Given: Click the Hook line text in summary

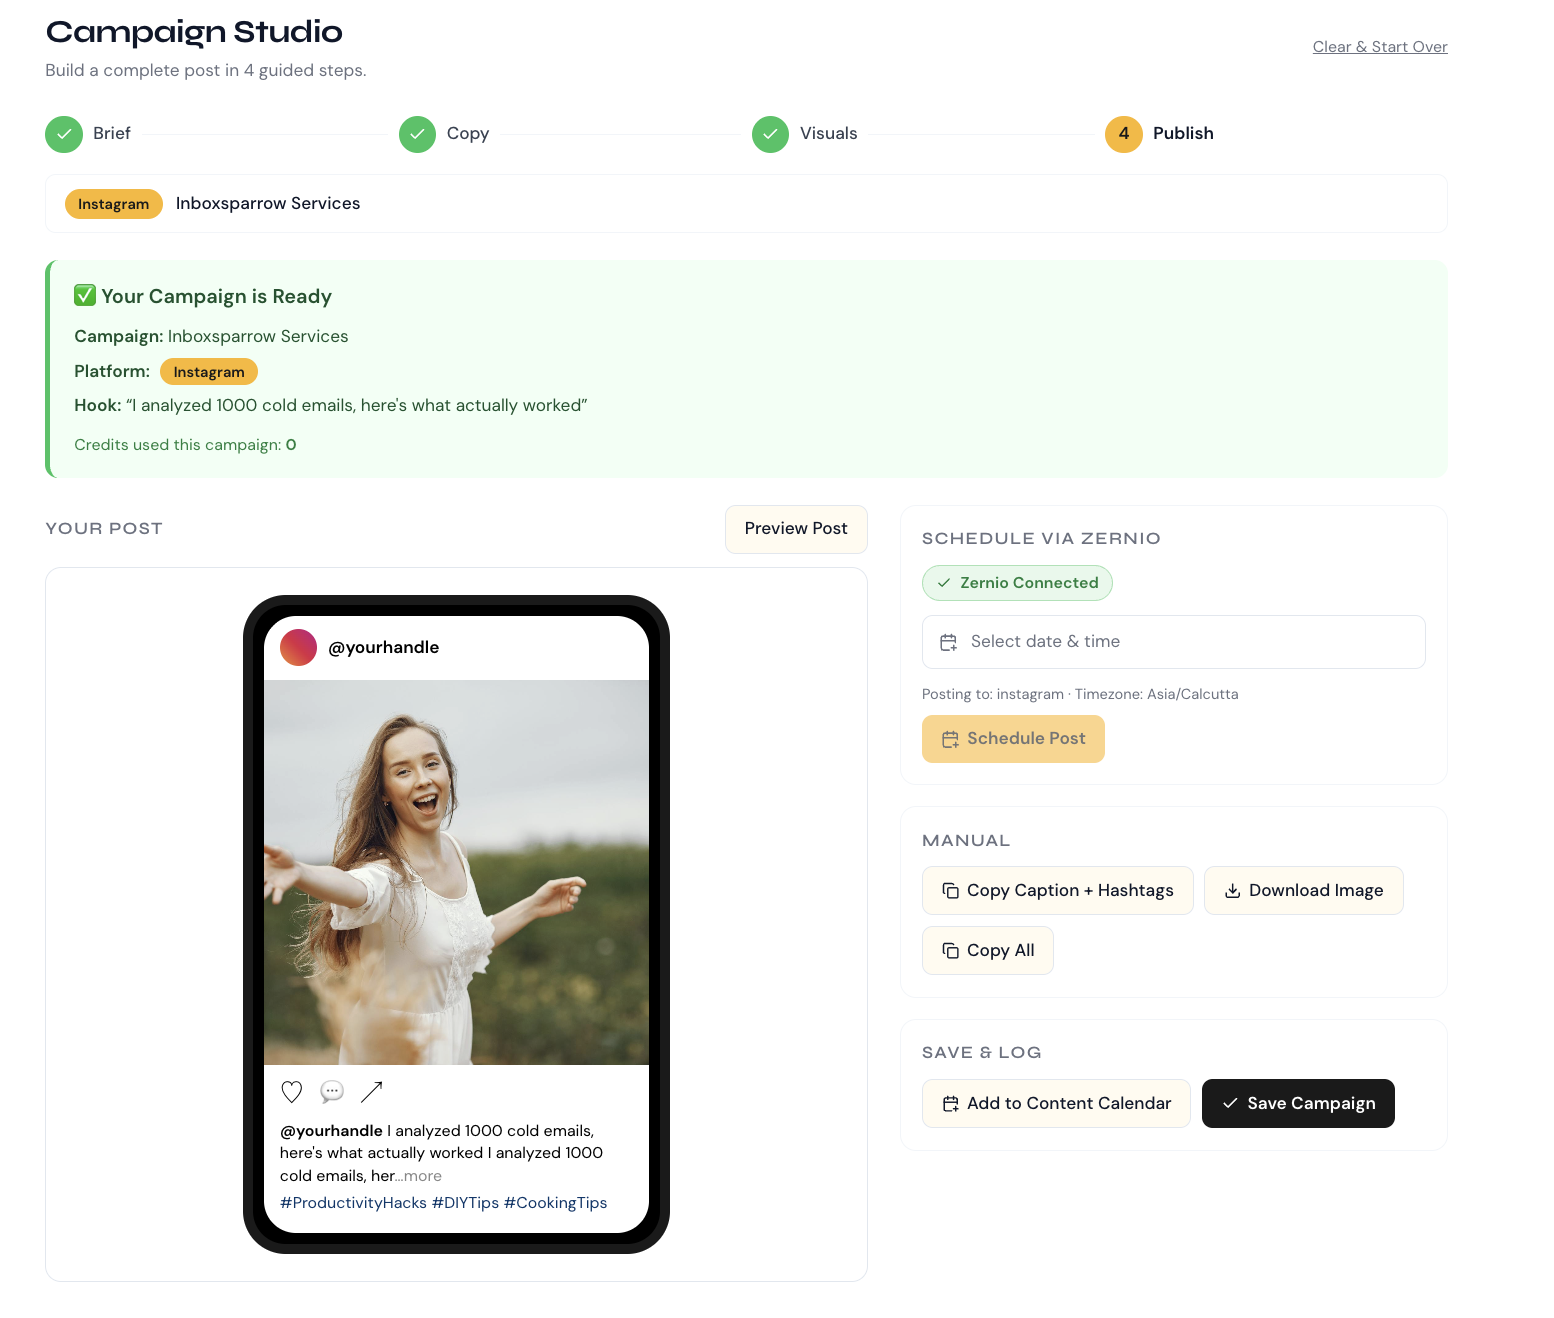Looking at the screenshot, I should coord(331,405).
